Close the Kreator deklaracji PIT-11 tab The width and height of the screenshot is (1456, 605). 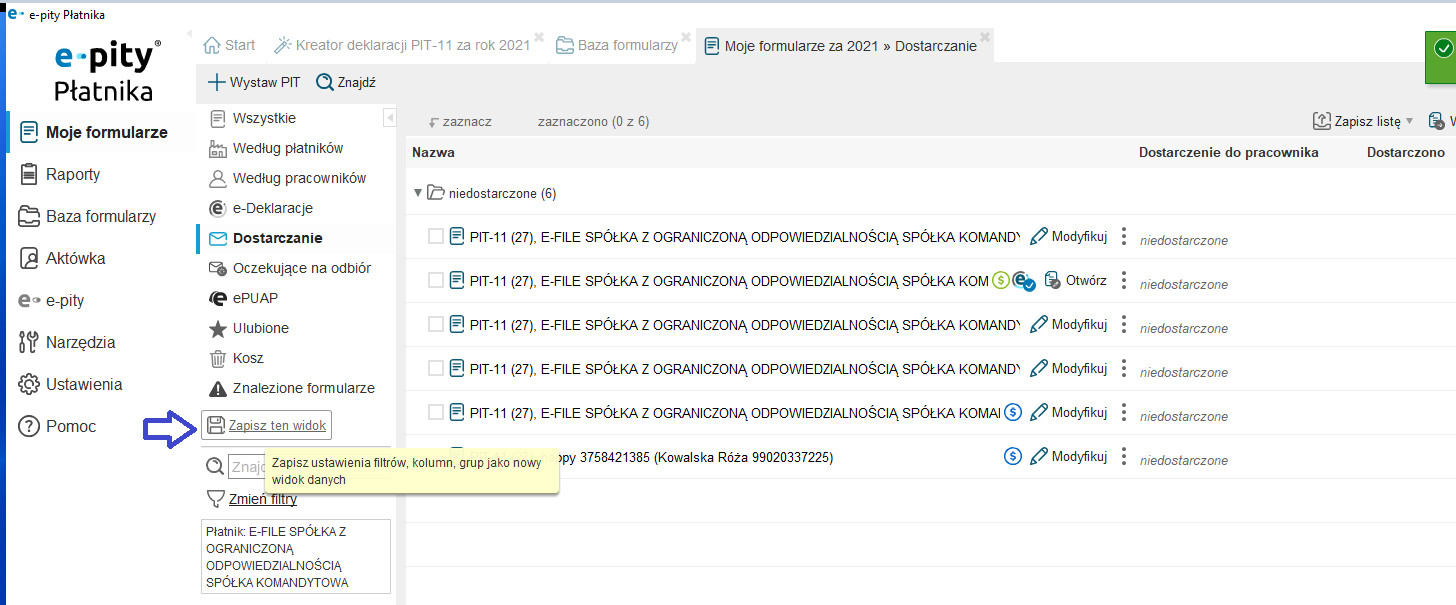pos(539,37)
